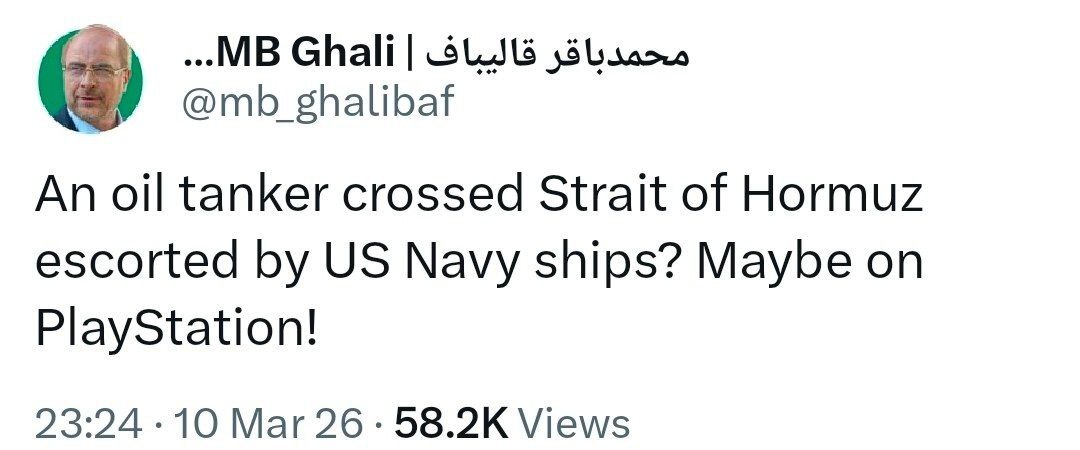Click the truncated name ellipsis
This screenshot has height=450, width=1080.
[197, 58]
